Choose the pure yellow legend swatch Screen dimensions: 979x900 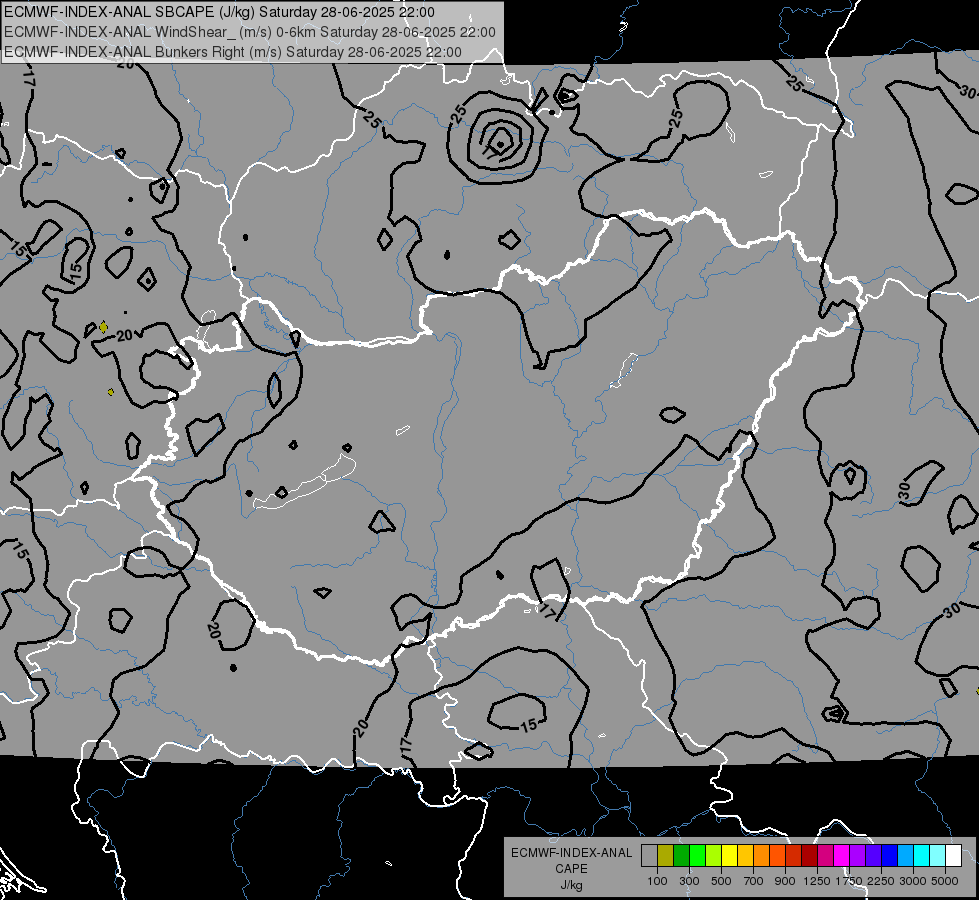click(729, 855)
